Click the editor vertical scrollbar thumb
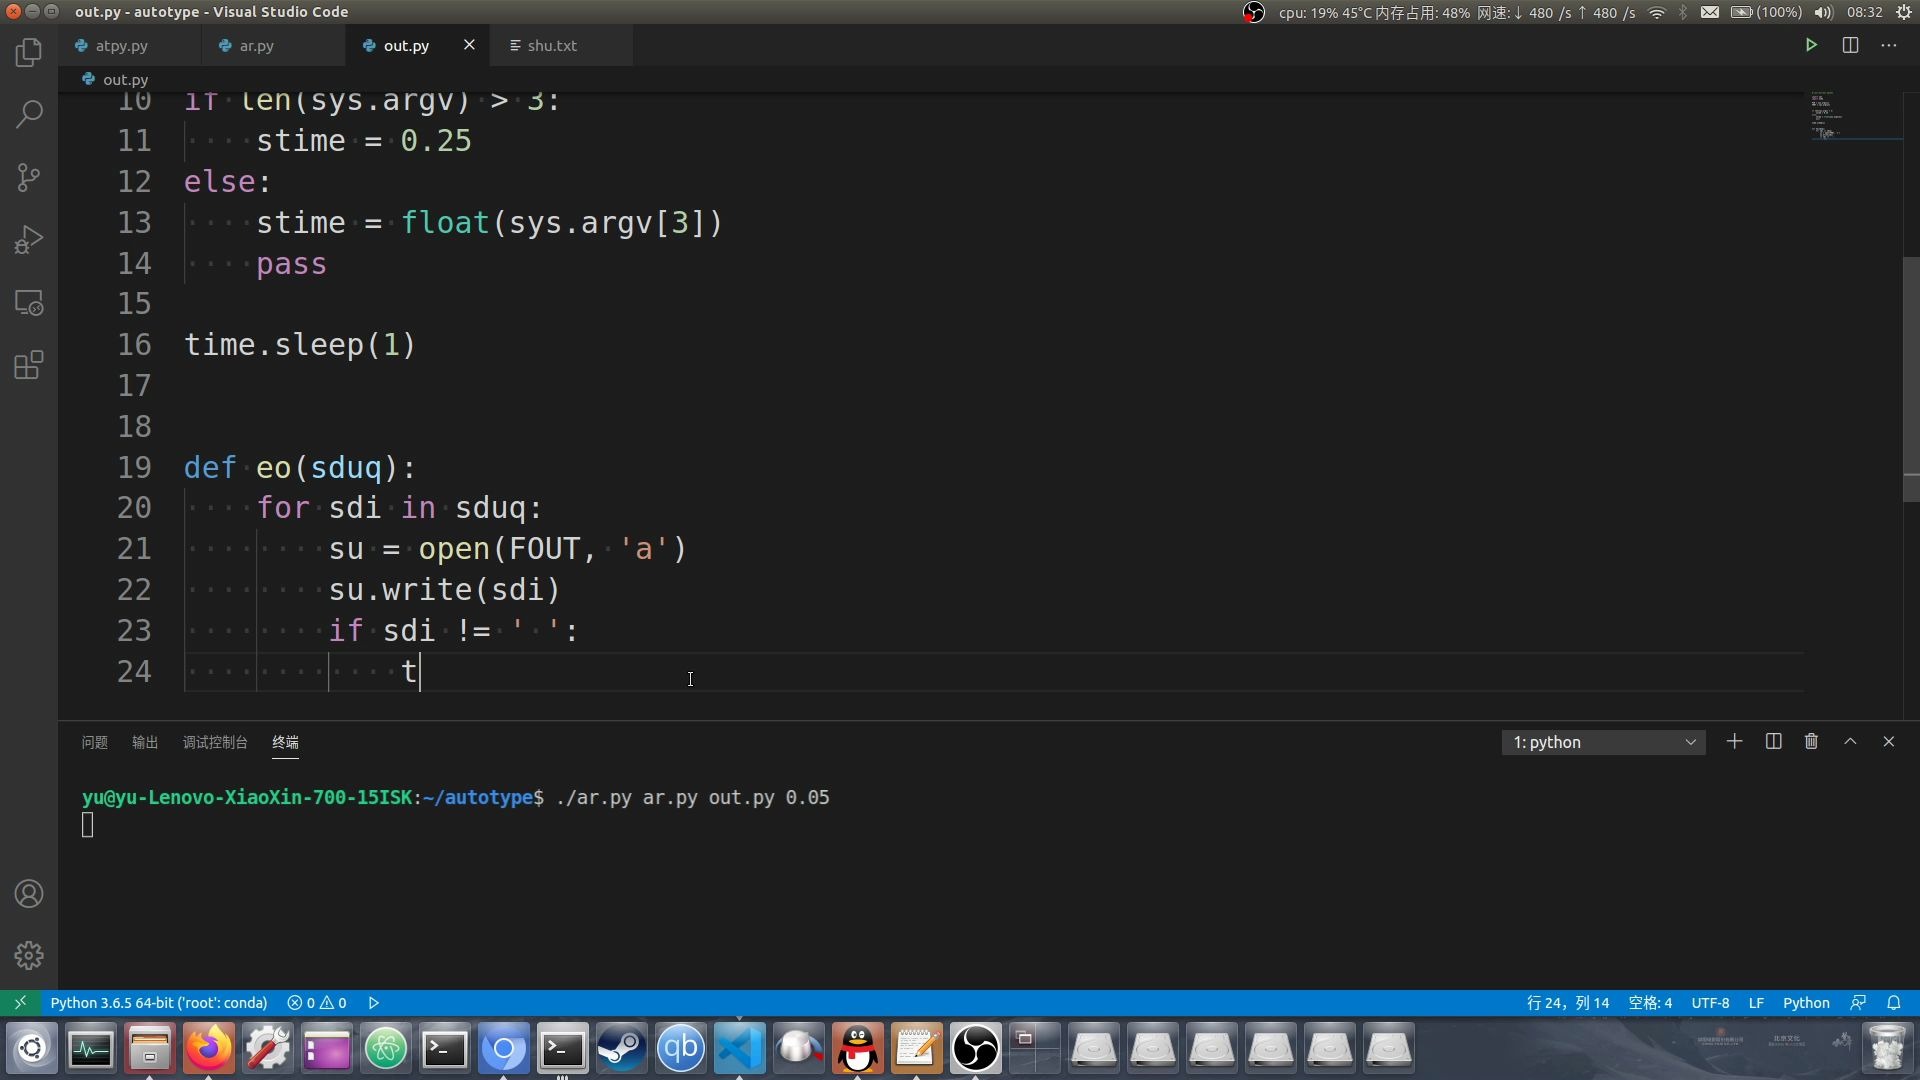1920x1080 pixels. point(1910,380)
